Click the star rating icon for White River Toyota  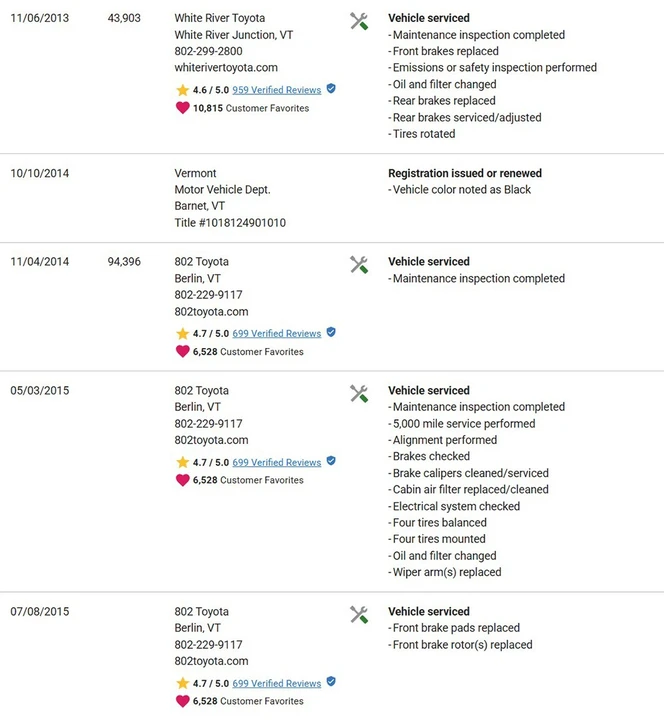point(182,90)
